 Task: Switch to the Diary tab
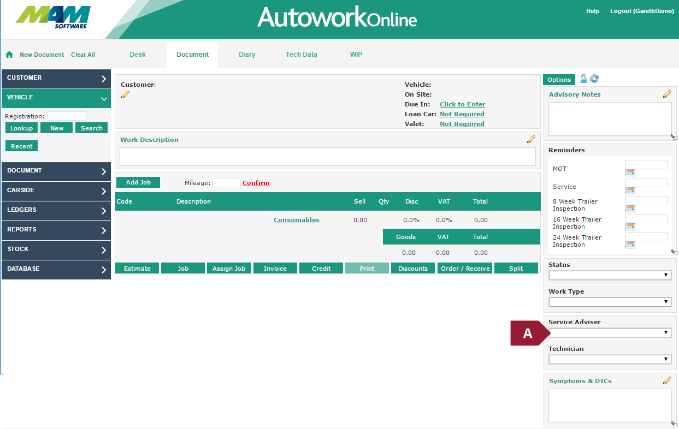pyautogui.click(x=246, y=54)
